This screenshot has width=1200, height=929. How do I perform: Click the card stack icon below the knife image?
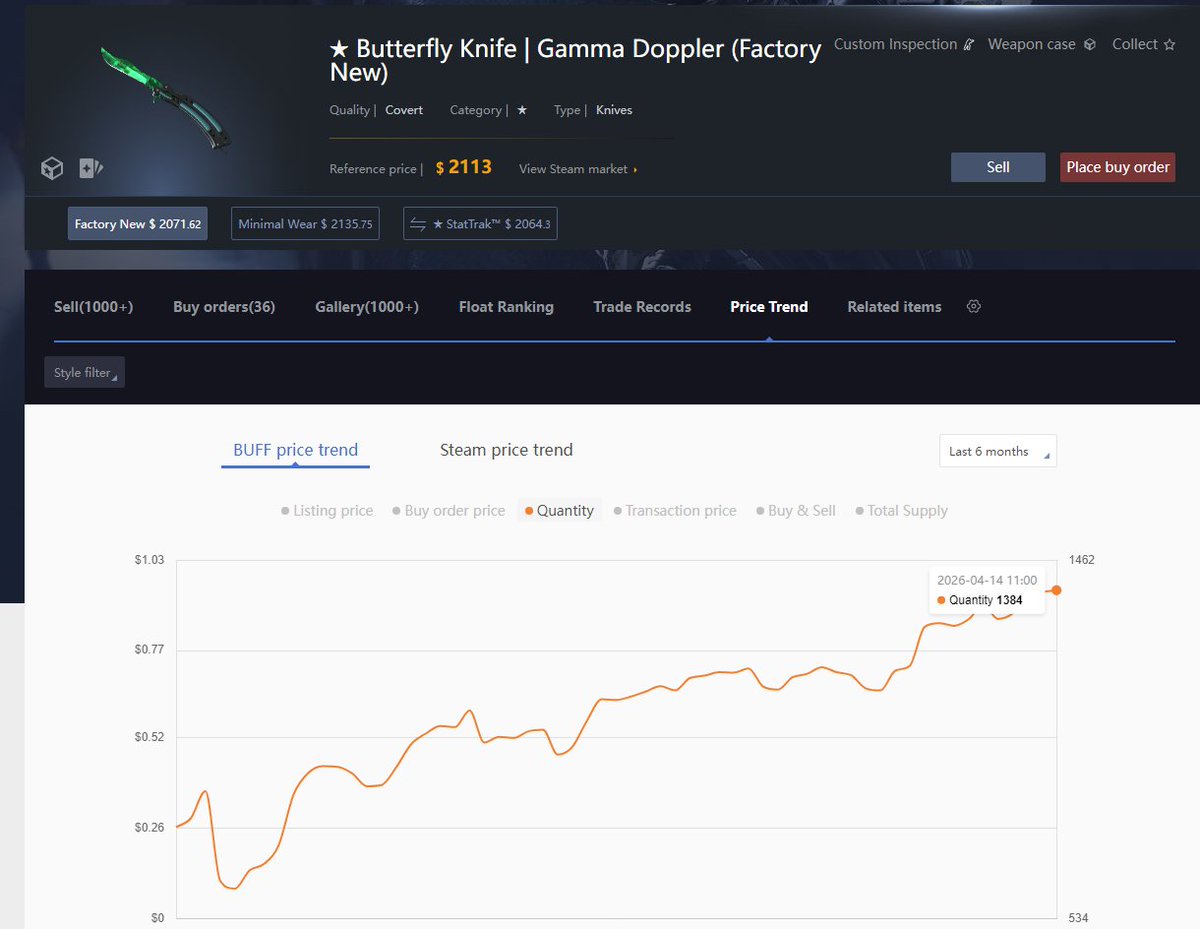click(90, 168)
